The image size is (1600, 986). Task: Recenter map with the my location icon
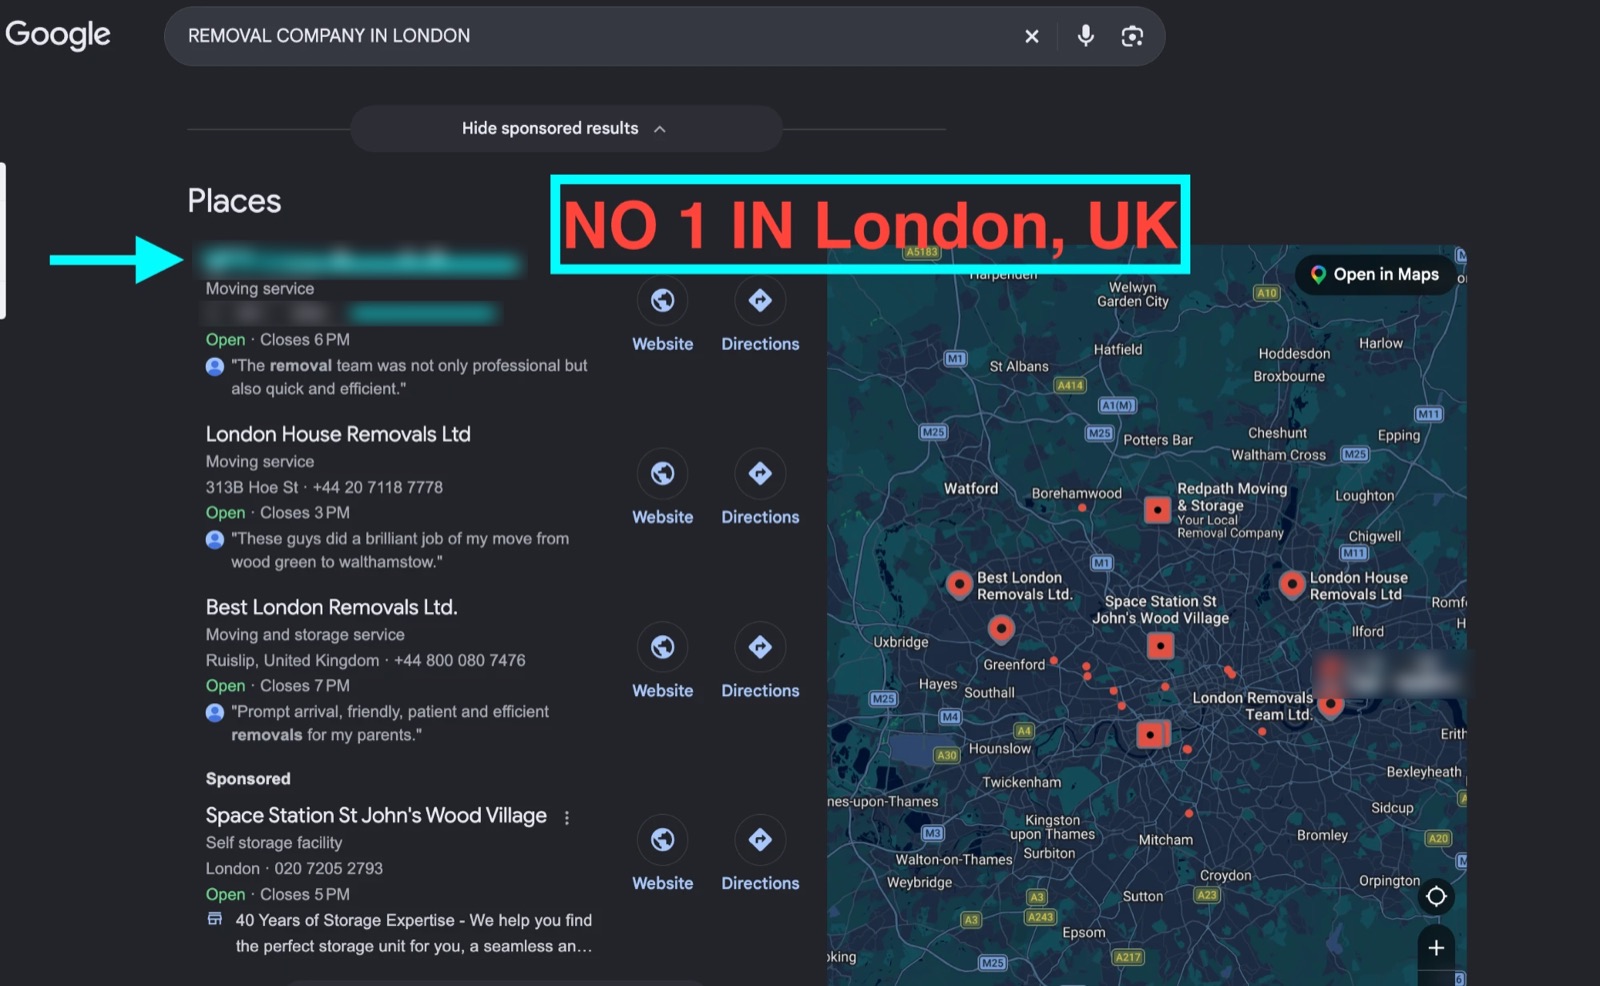click(x=1436, y=896)
